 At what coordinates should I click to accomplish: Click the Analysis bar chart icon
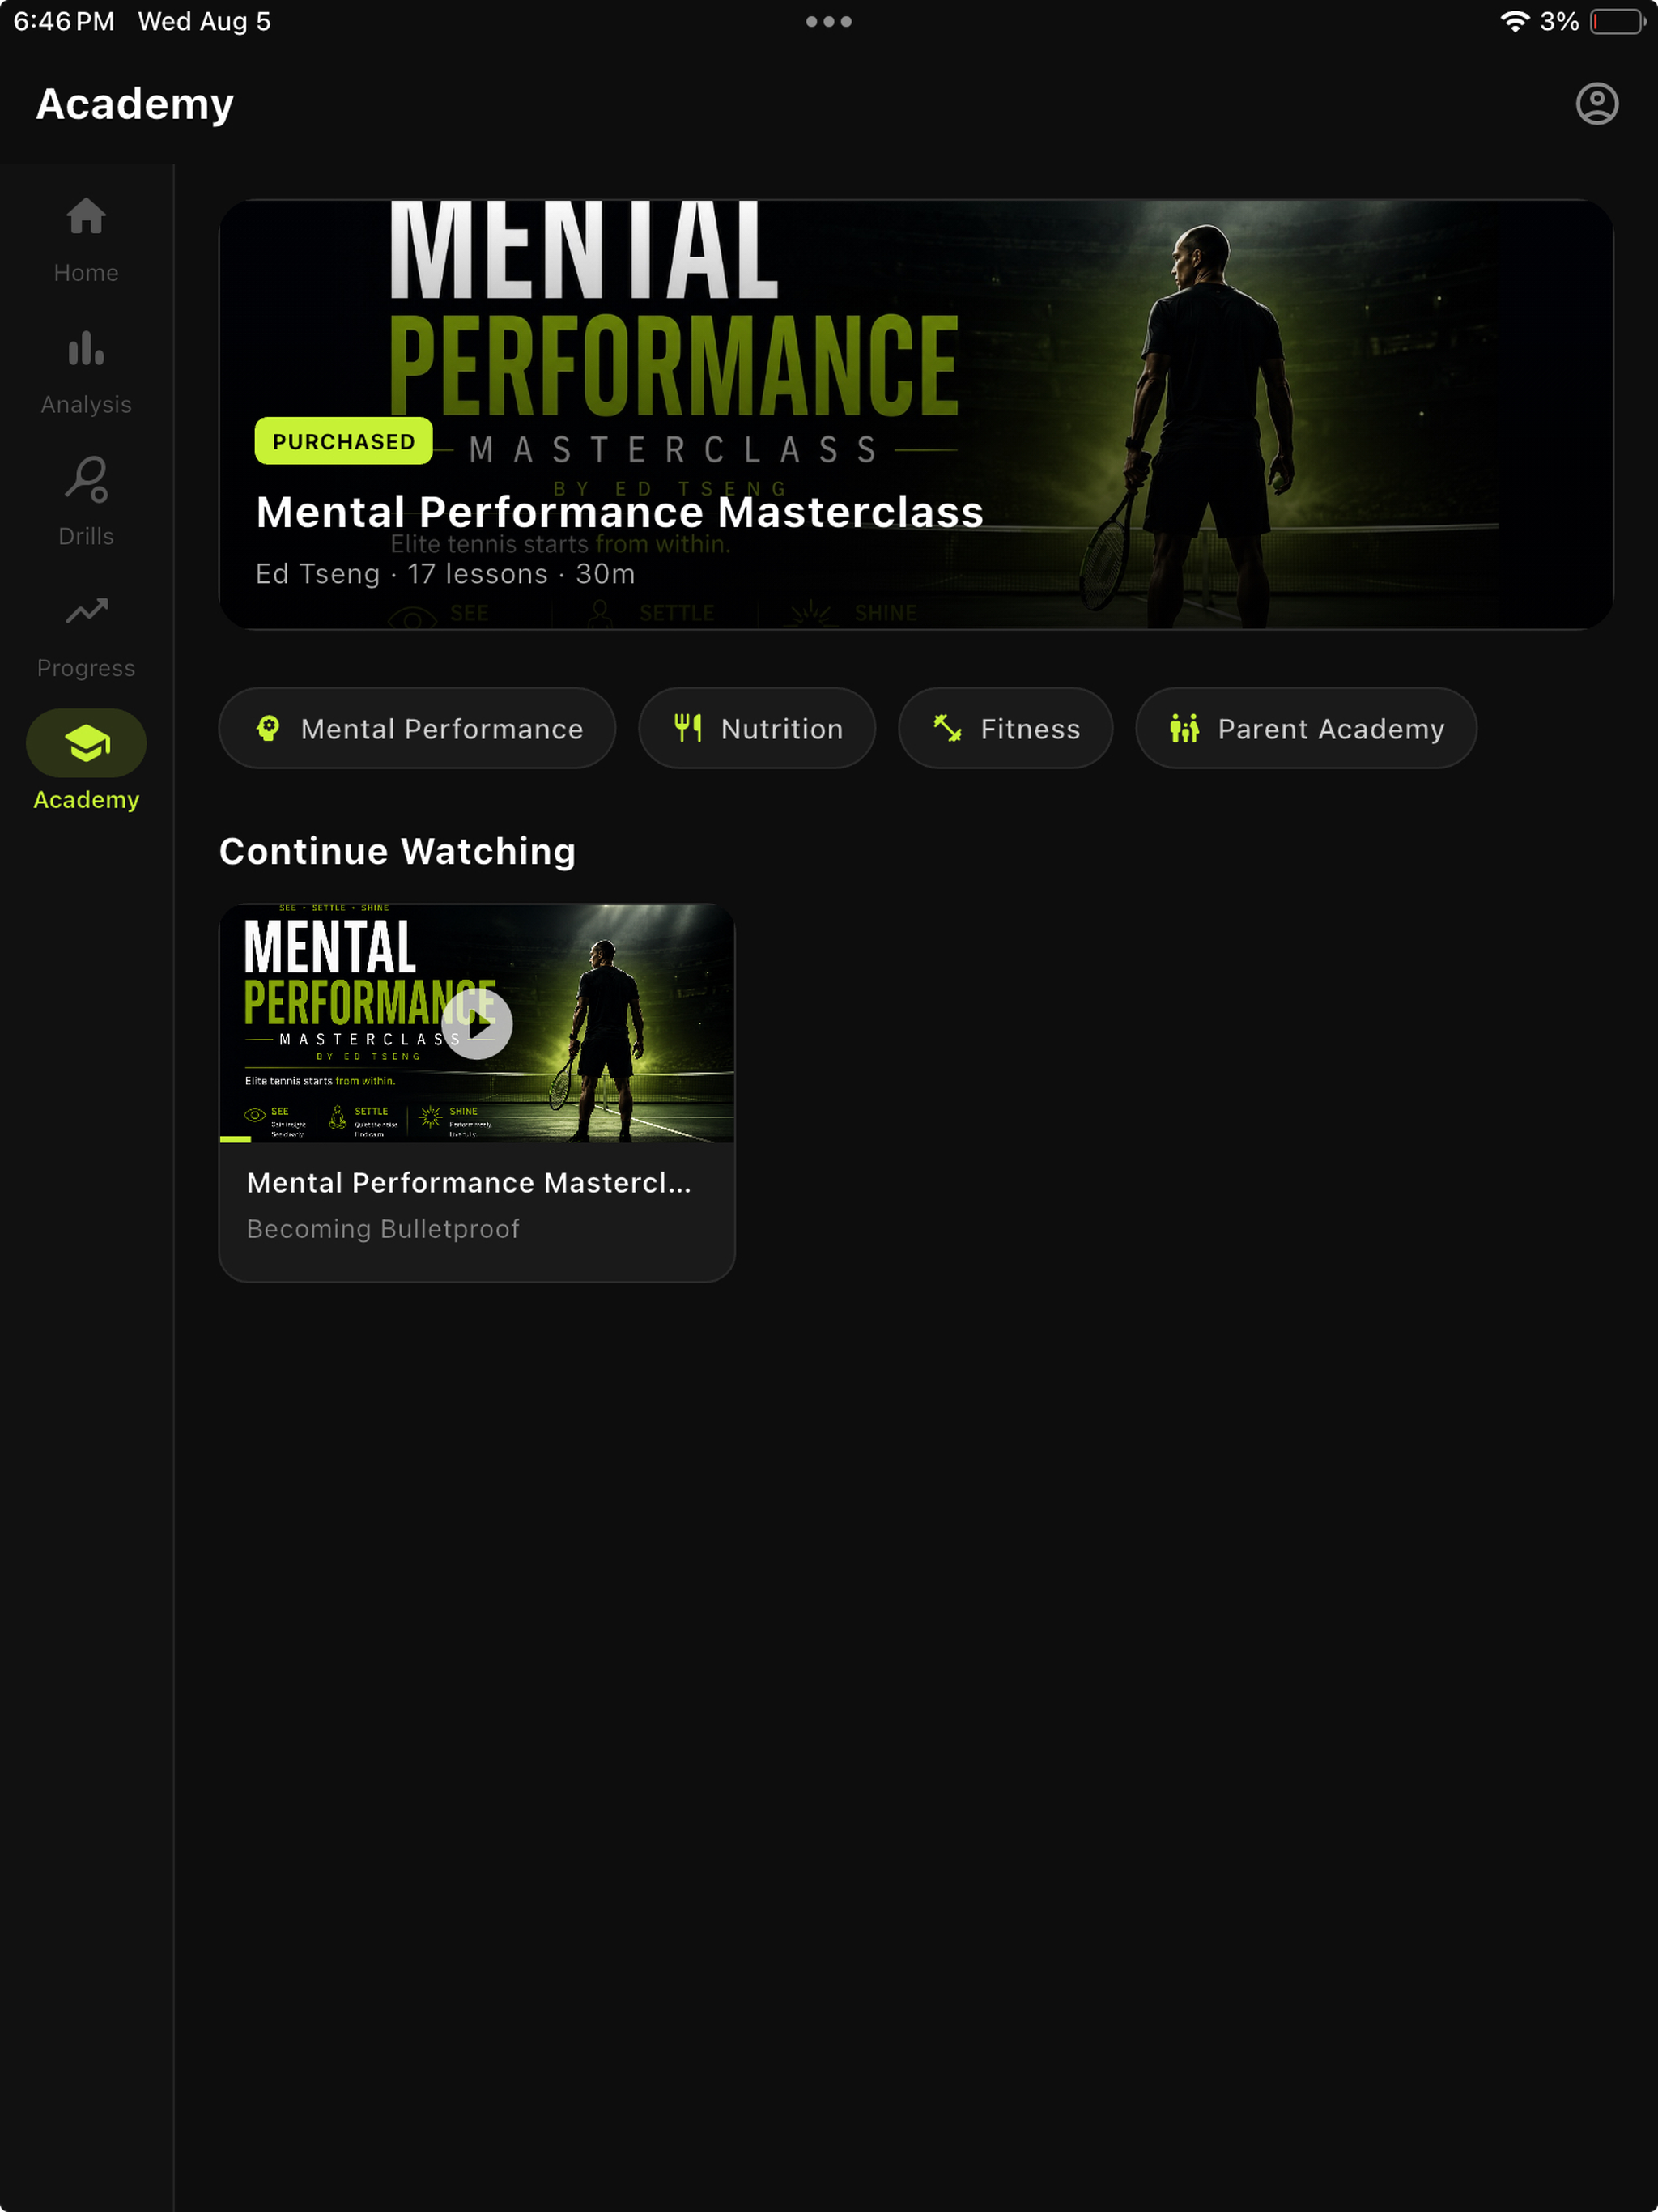(x=86, y=348)
